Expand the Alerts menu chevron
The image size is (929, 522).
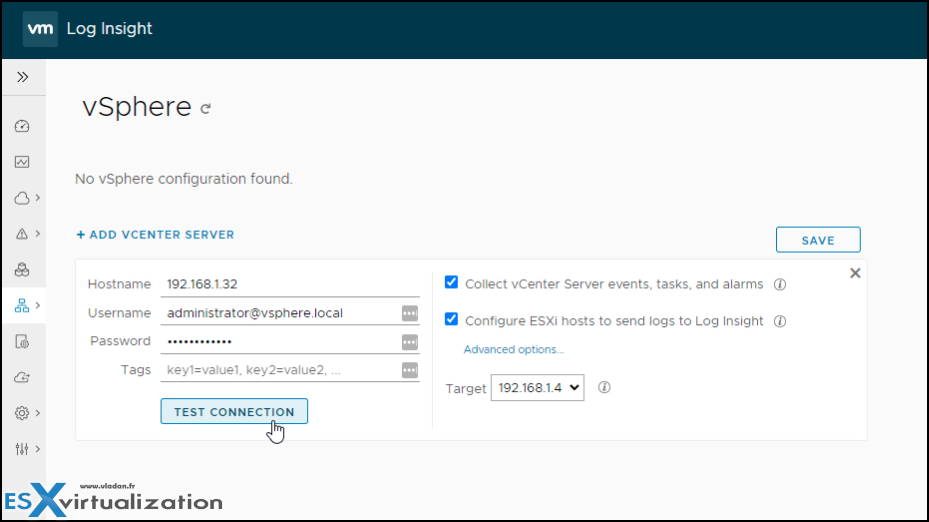coord(38,234)
